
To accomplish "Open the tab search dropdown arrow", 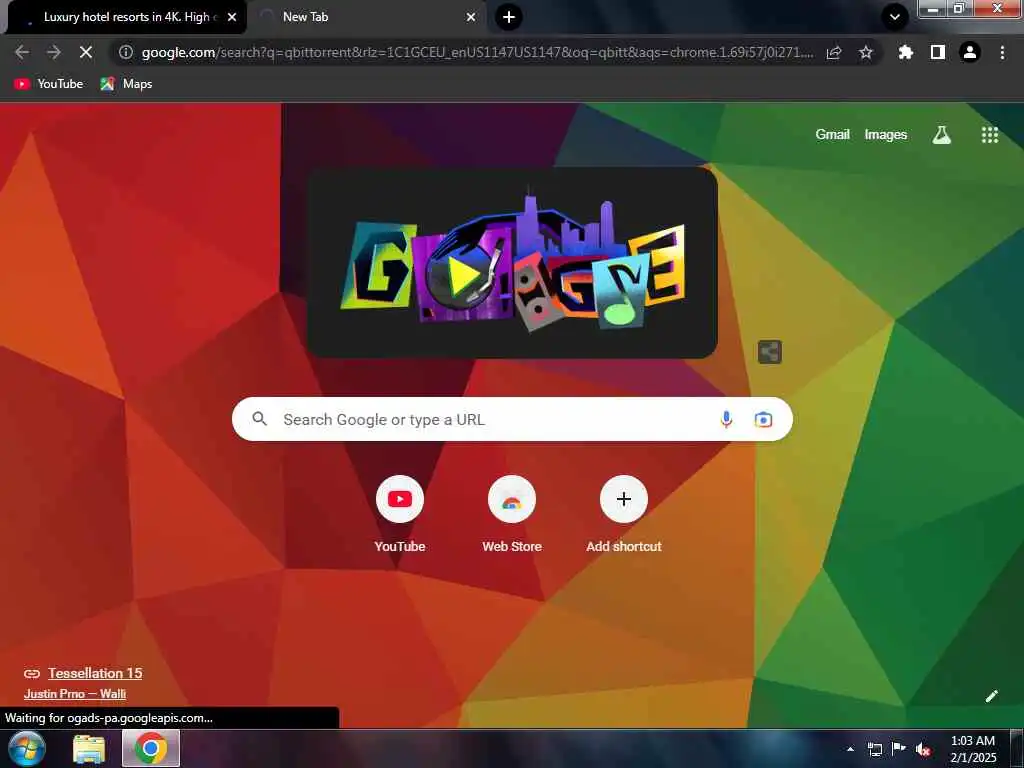I will [895, 17].
